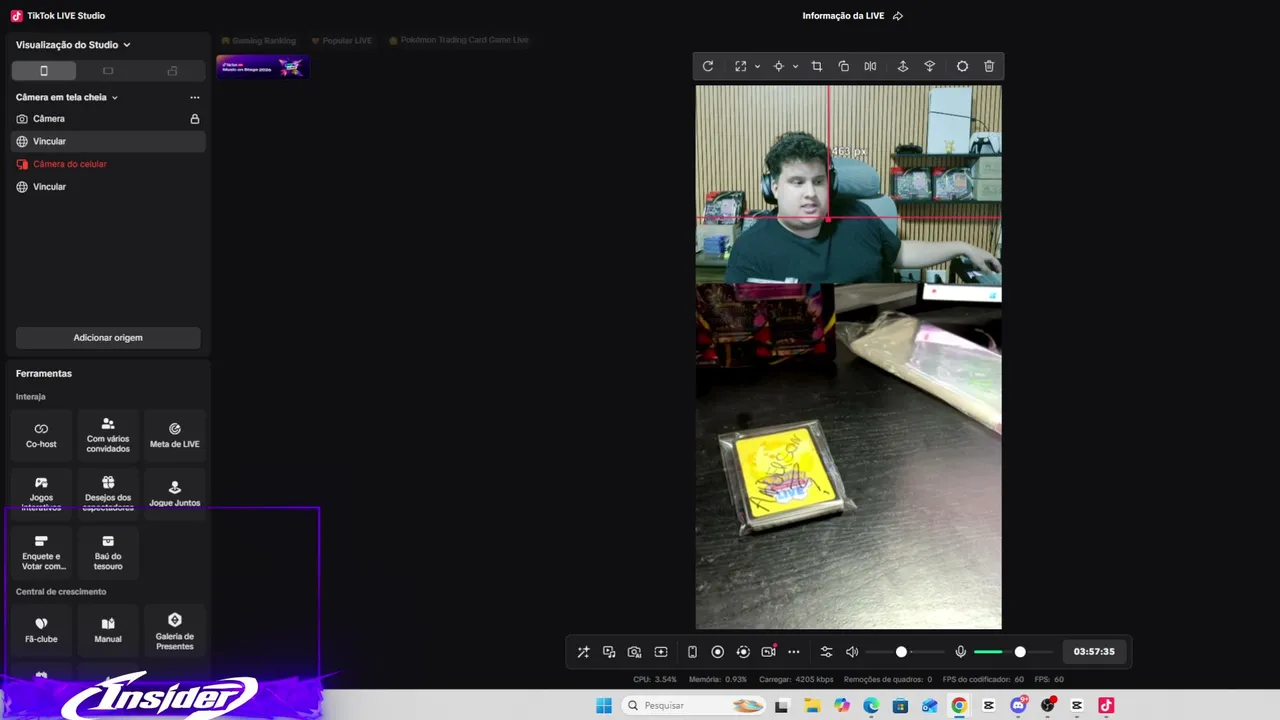Click the CPU: 3.54% status text
1280x720 pixels.
coord(655,680)
